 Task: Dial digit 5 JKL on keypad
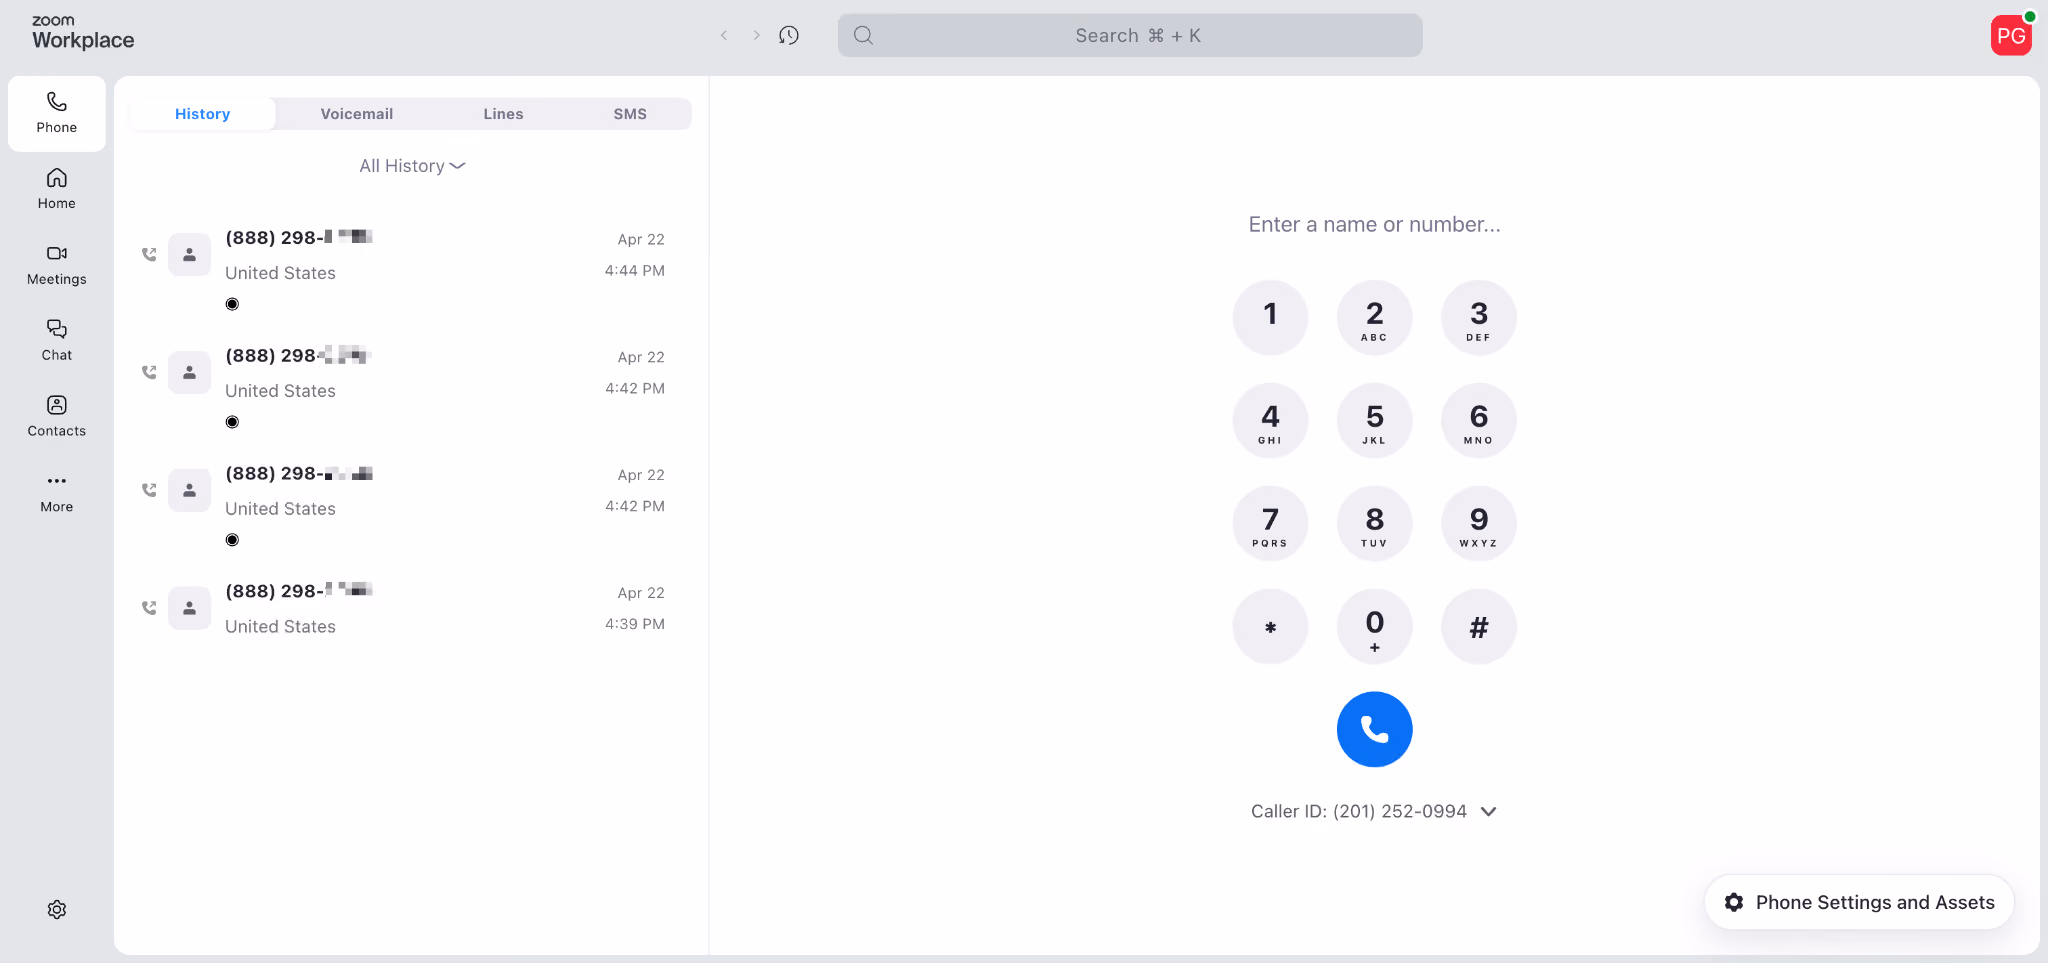[1374, 420]
